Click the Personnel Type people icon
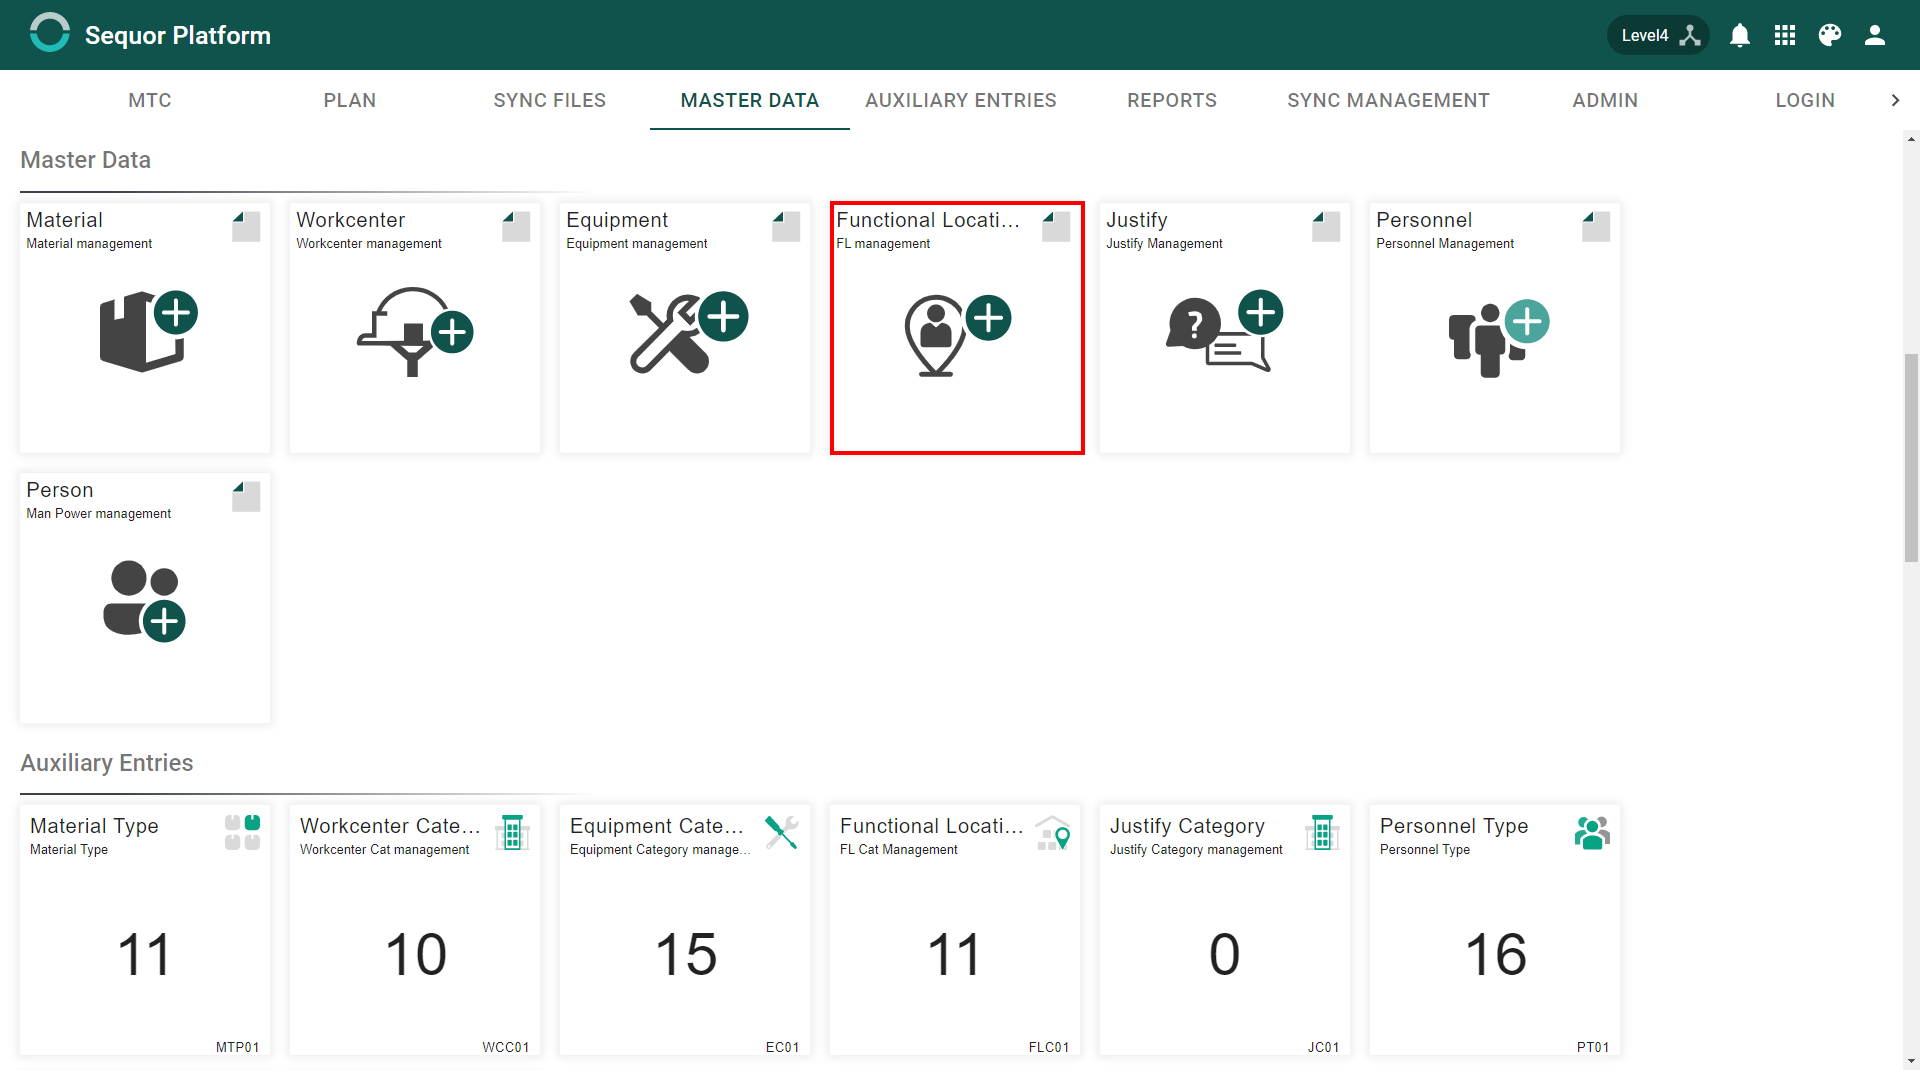 pyautogui.click(x=1592, y=832)
